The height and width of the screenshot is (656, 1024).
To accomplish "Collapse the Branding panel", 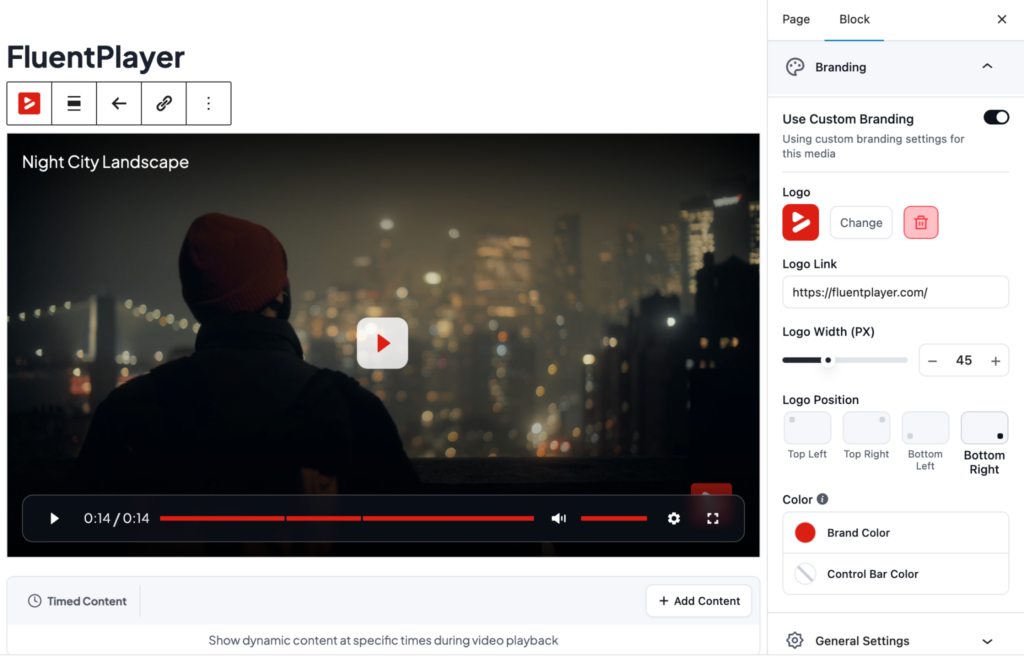I will click(x=987, y=67).
